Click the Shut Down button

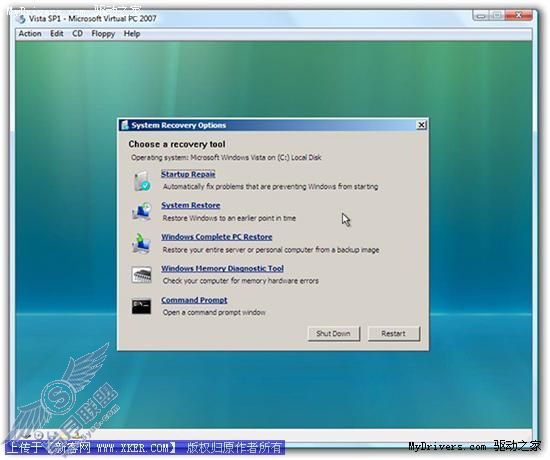[334, 333]
